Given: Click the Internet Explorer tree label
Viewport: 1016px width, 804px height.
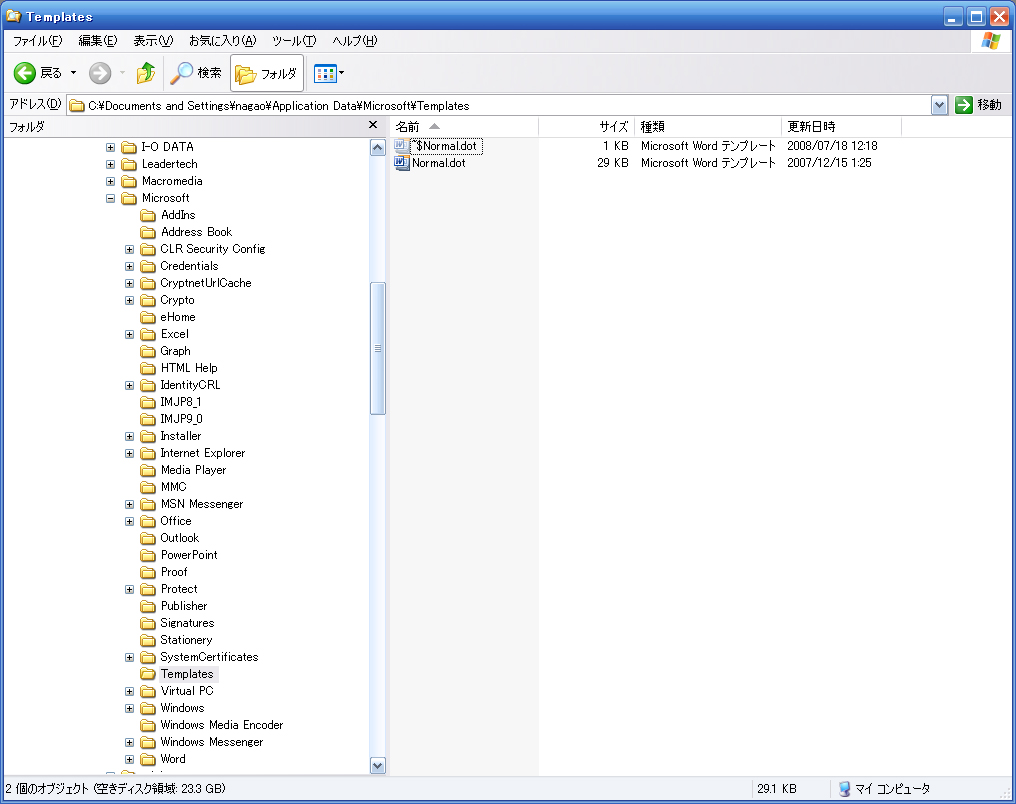Looking at the screenshot, I should tap(203, 453).
